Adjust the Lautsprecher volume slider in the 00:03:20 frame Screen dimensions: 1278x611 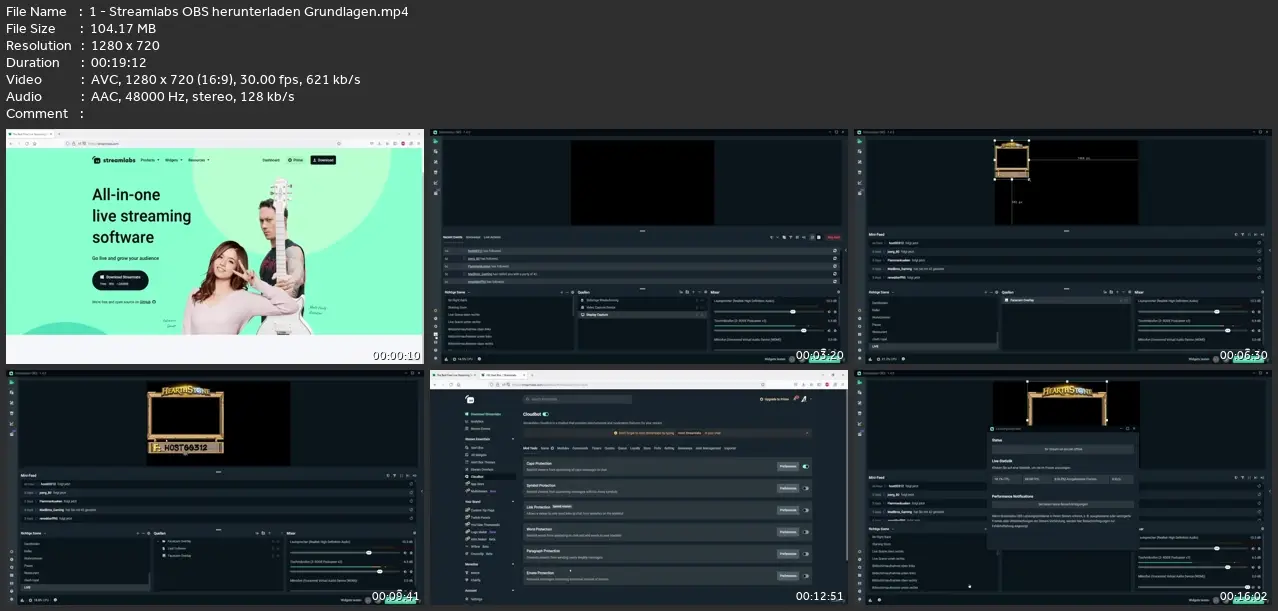click(x=769, y=311)
